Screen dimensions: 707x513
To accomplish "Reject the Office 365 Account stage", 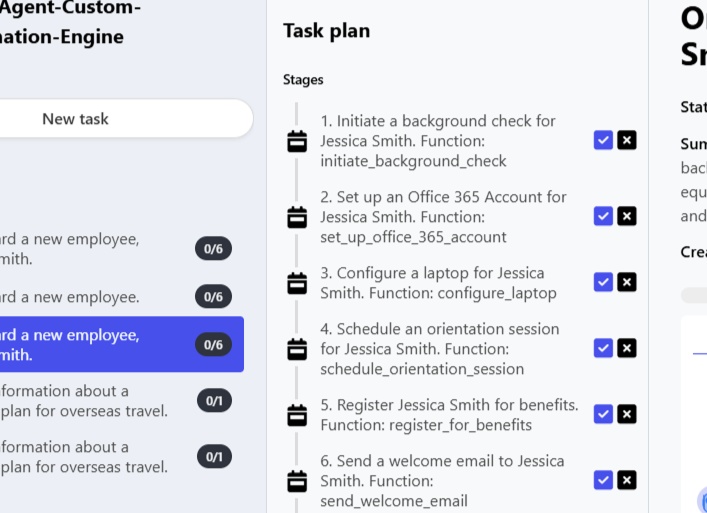I will 627,216.
